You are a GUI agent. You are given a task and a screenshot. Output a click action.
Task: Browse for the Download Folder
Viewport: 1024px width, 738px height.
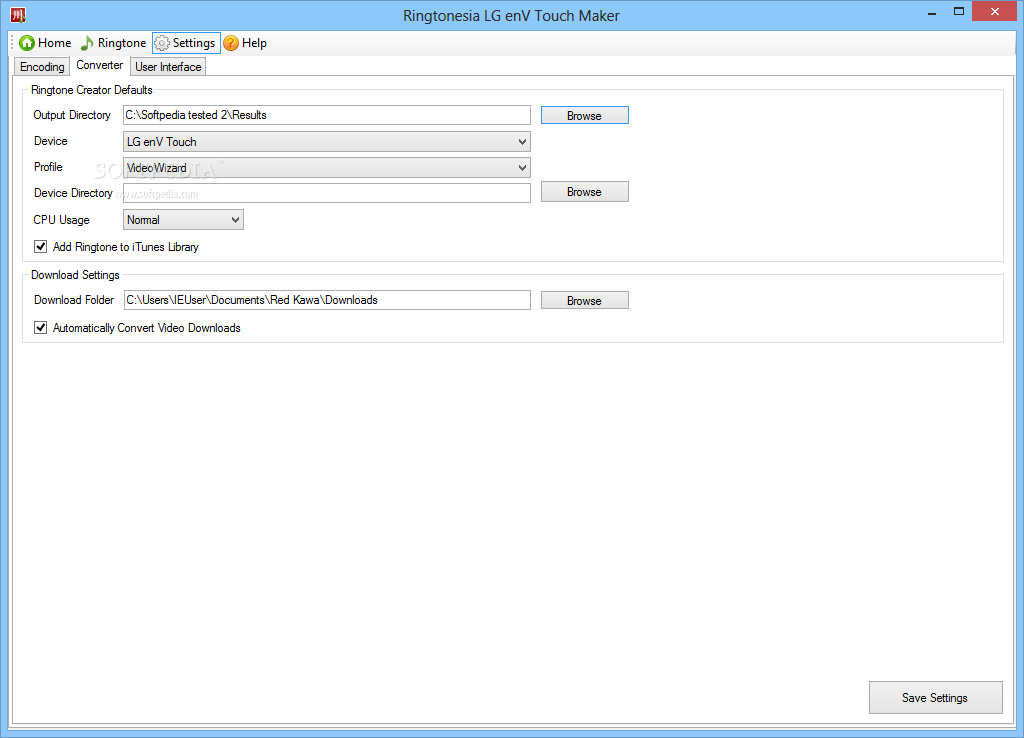(x=584, y=300)
